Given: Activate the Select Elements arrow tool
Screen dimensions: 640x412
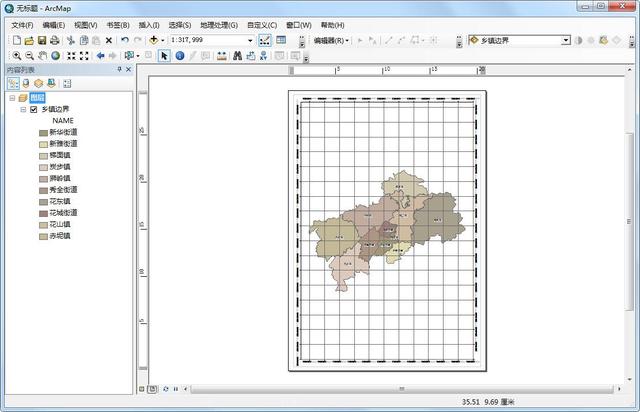Looking at the screenshot, I should click(164, 56).
